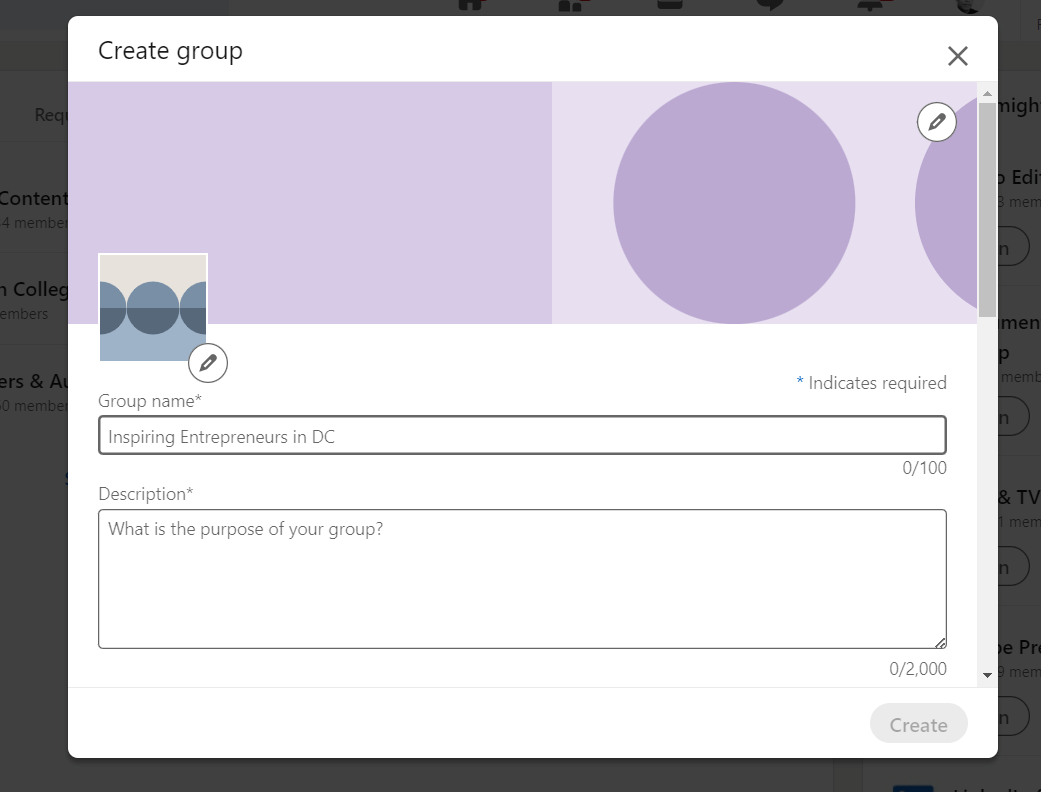Screen dimensions: 1041x792
Task: Click the large purple circle in cover banner
Action: [x=733, y=203]
